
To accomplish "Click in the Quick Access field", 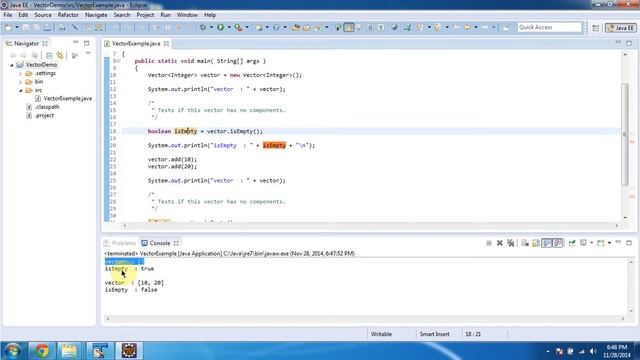I will pyautogui.click(x=549, y=27).
